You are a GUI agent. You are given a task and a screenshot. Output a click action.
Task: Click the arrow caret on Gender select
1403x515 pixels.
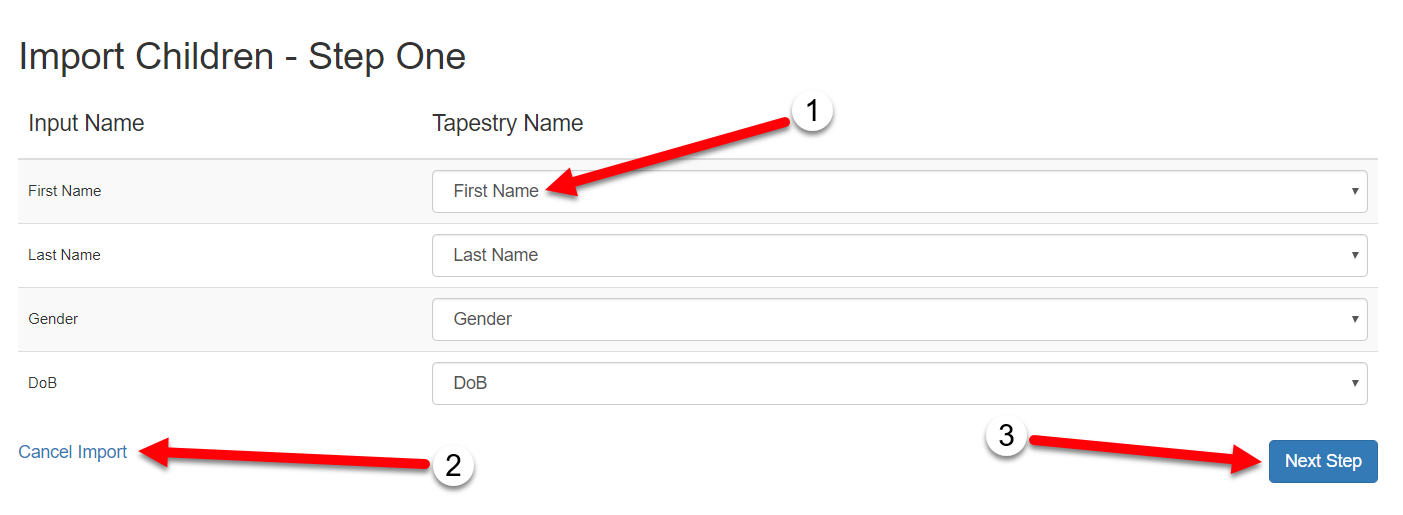click(1355, 319)
